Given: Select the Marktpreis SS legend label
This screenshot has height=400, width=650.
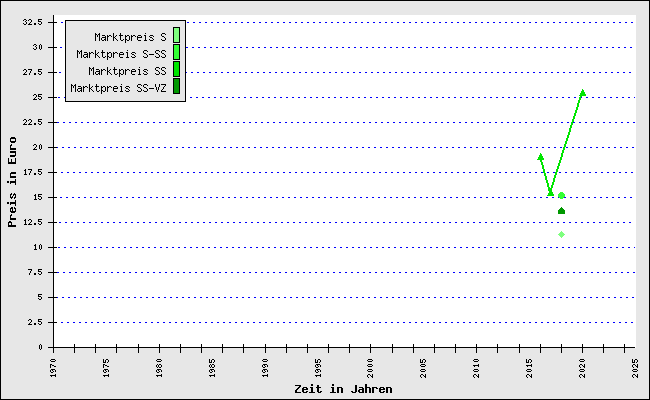Looking at the screenshot, I should (127, 71).
